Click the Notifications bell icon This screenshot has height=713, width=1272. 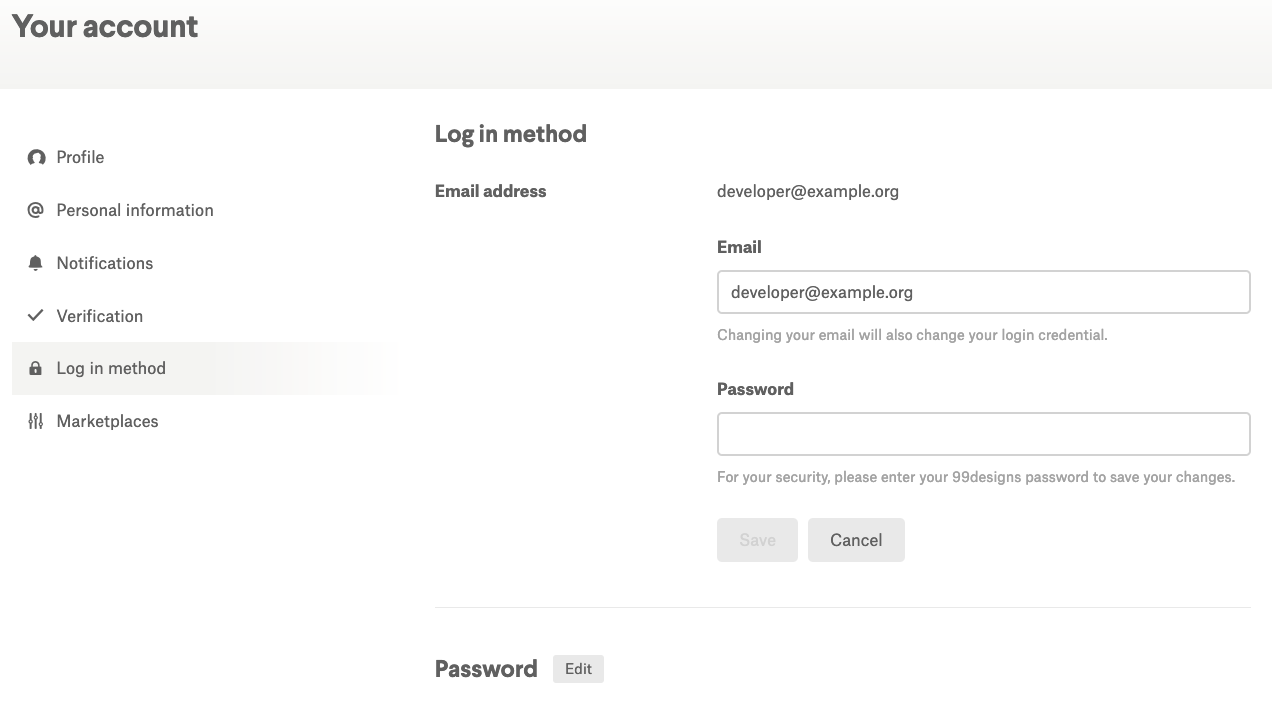36,263
